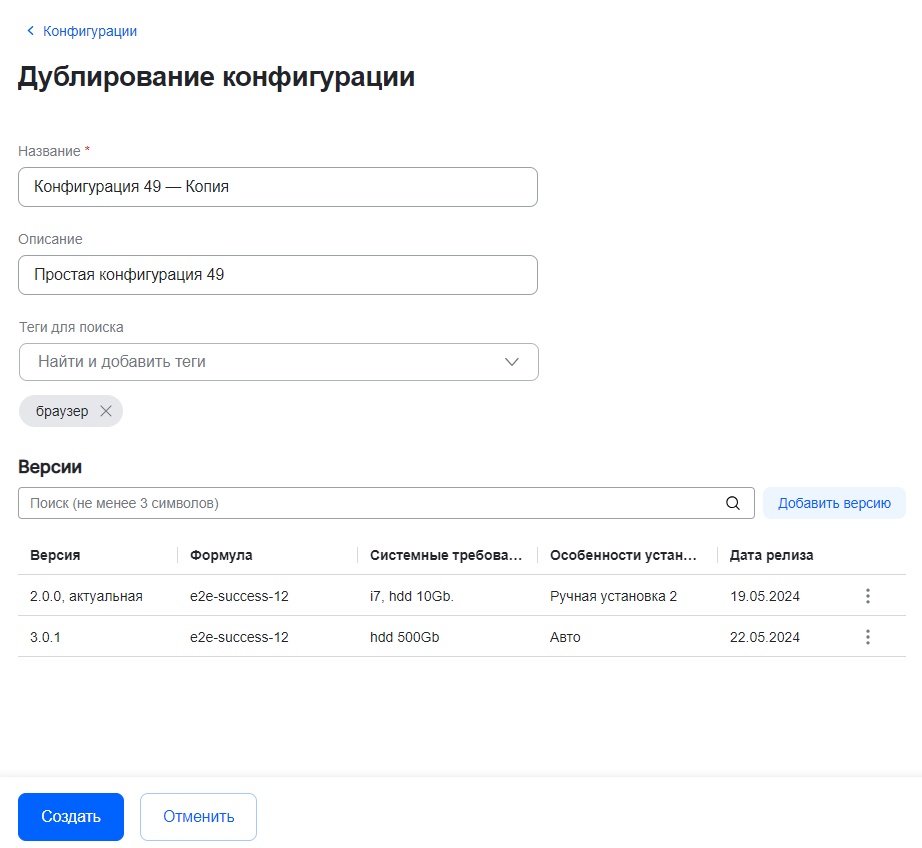The image size is (922, 848).
Task: Go back via the Конфигурации link
Action: click(x=90, y=31)
